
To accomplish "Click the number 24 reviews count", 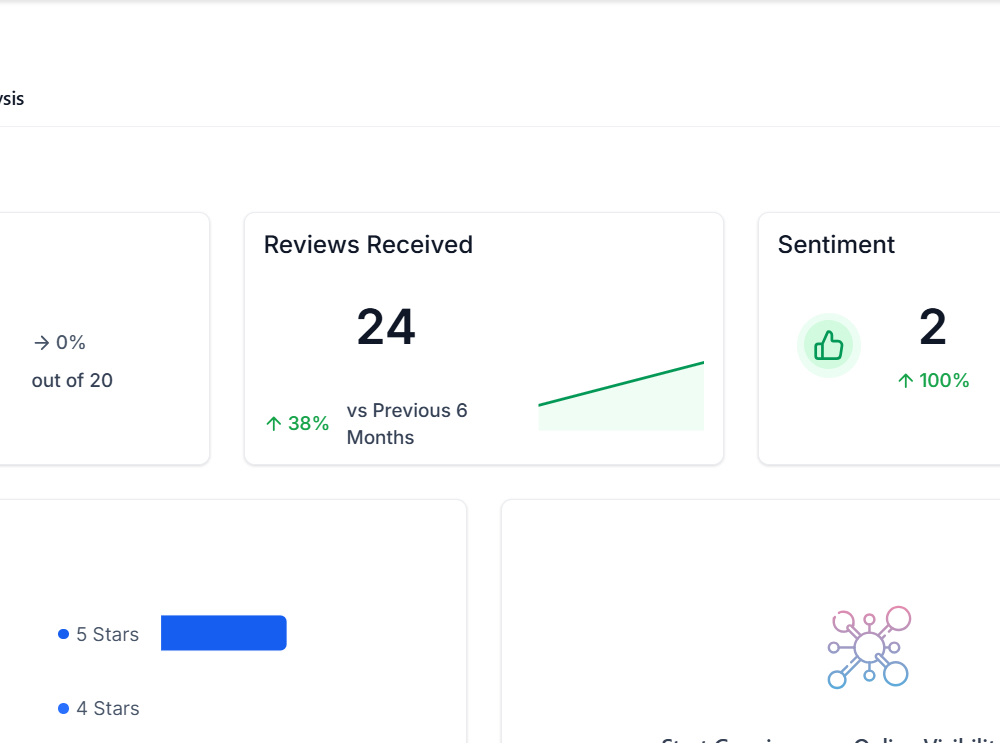I will click(x=386, y=327).
